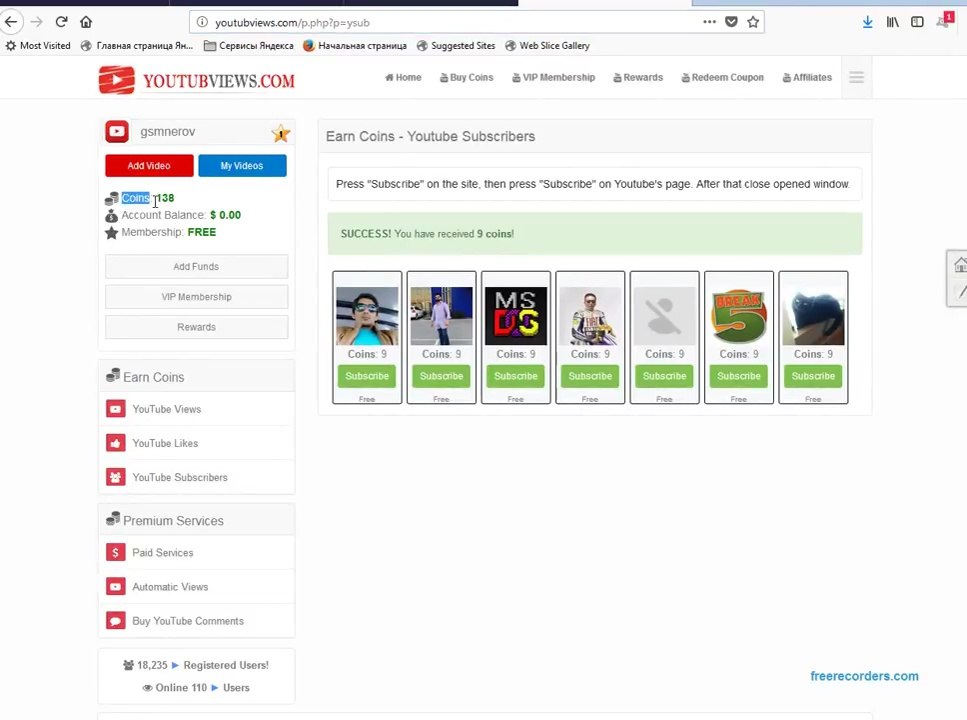
Task: Save page to Pocket icon
Action: [x=731, y=22]
